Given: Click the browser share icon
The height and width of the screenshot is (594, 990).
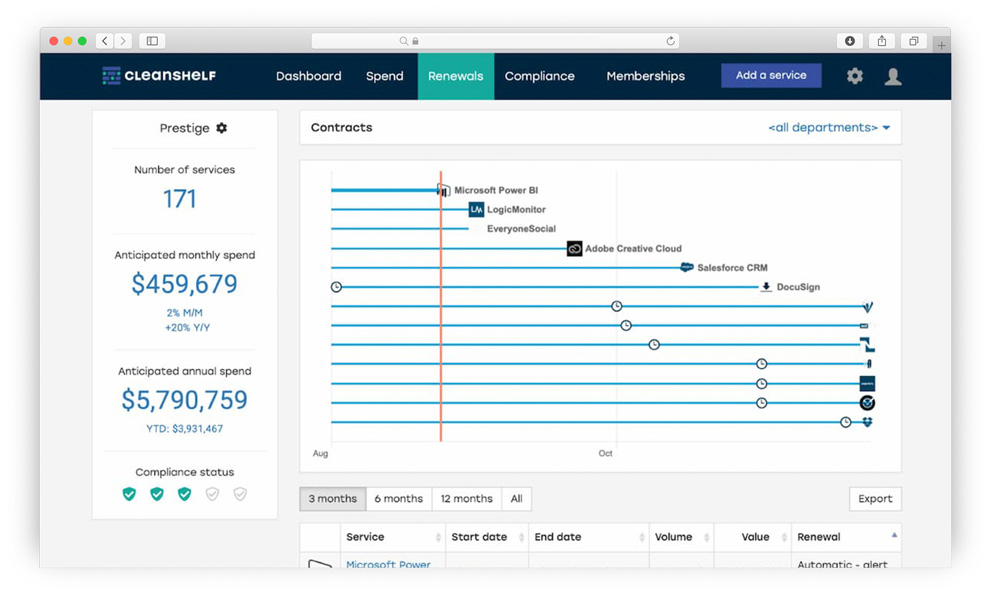Looking at the screenshot, I should point(882,41).
